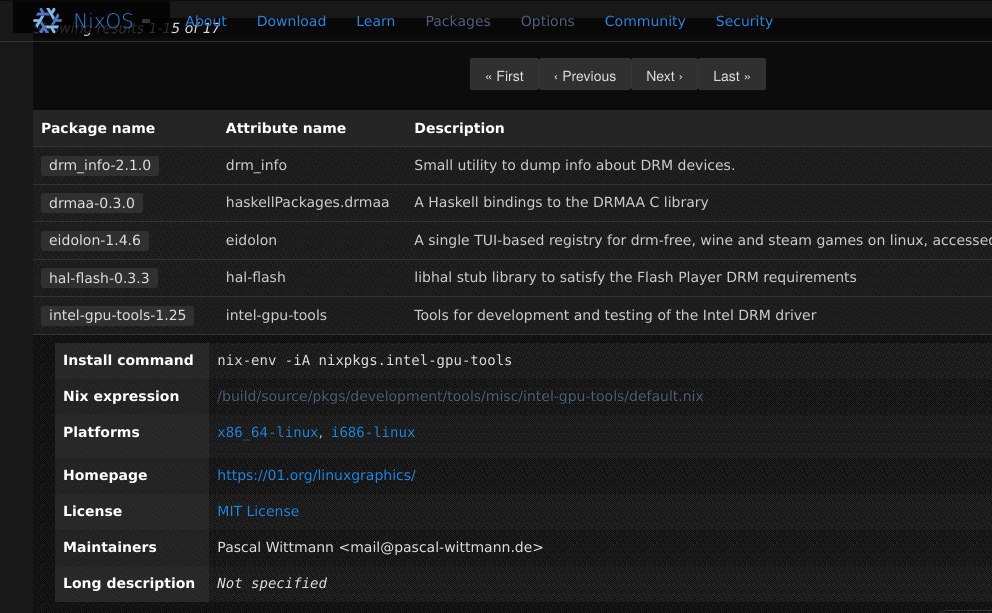
Task: Open the MIT License link
Action: click(x=257, y=511)
